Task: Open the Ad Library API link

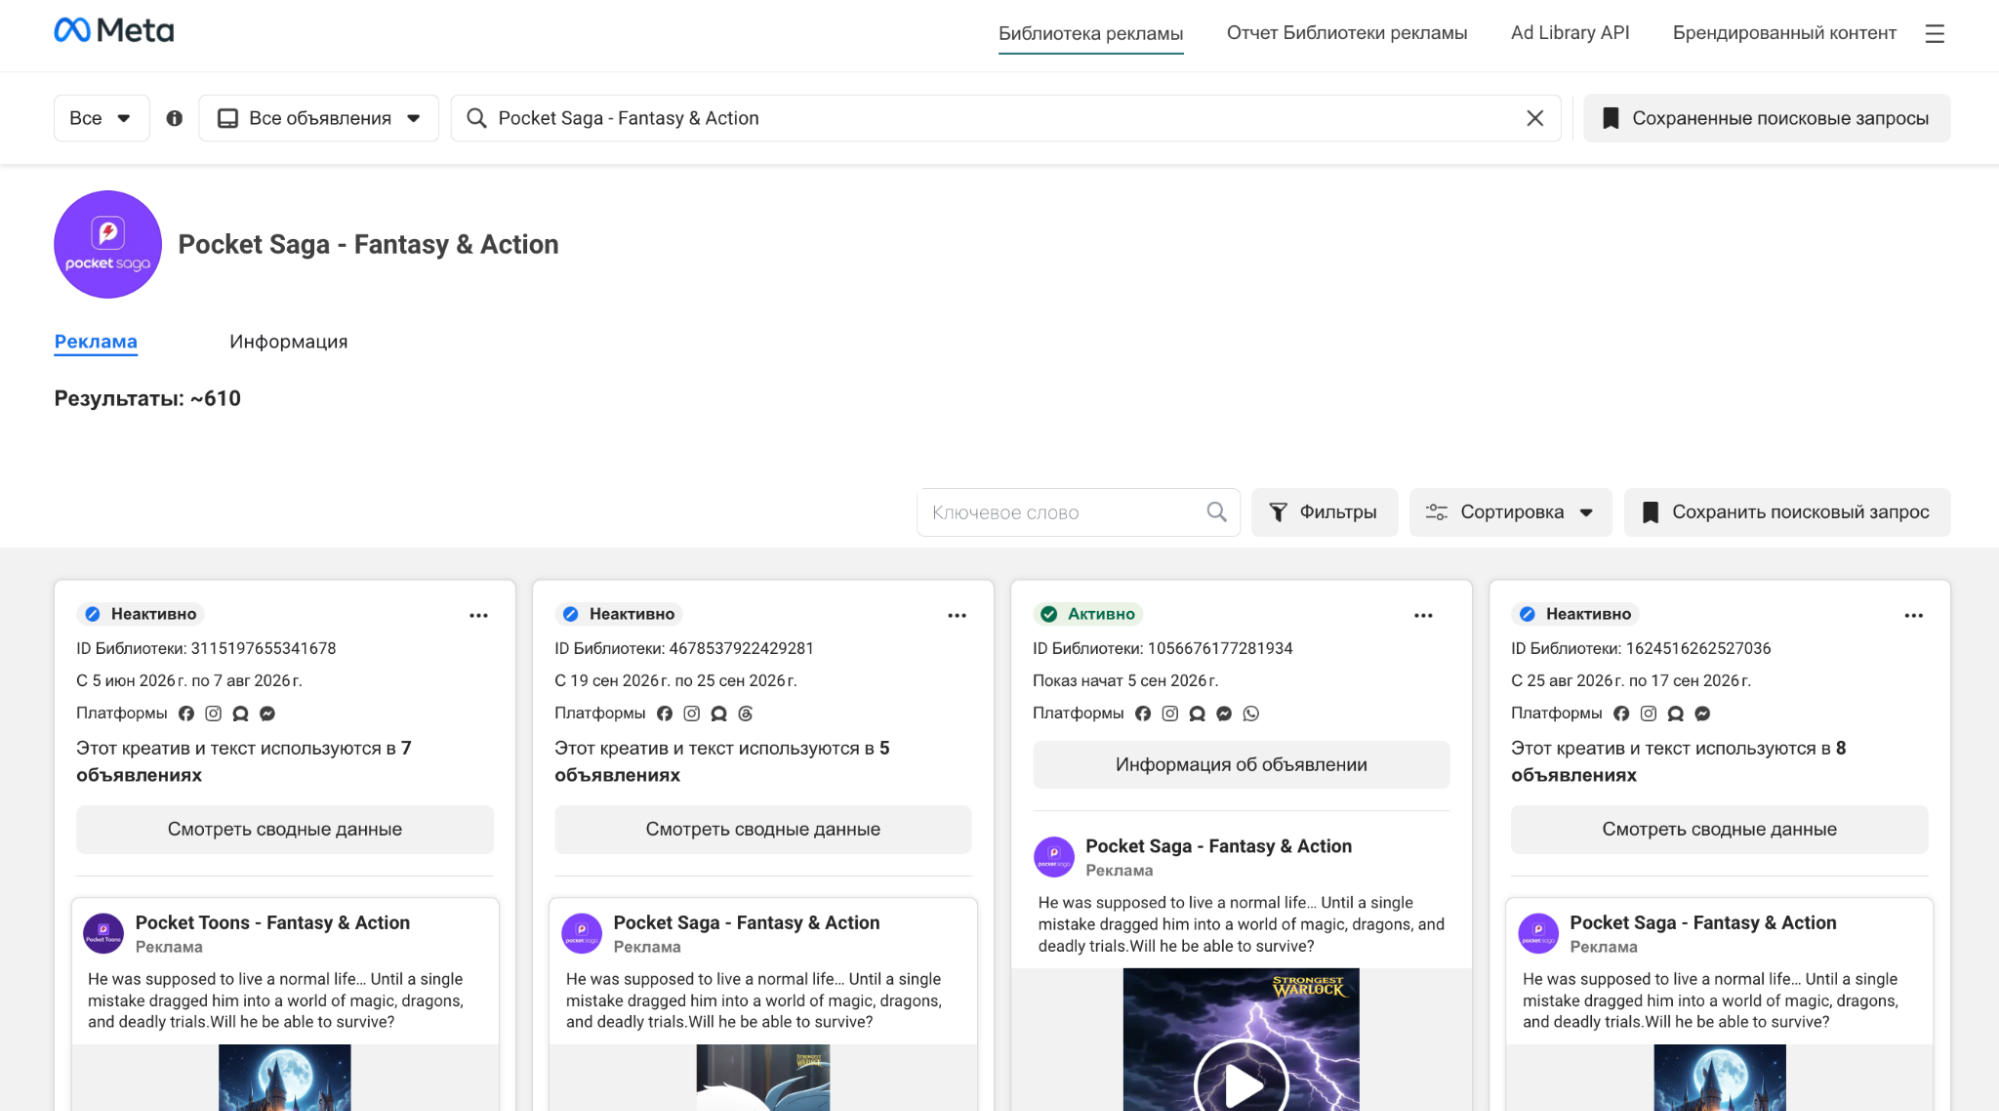Action: pos(1569,33)
